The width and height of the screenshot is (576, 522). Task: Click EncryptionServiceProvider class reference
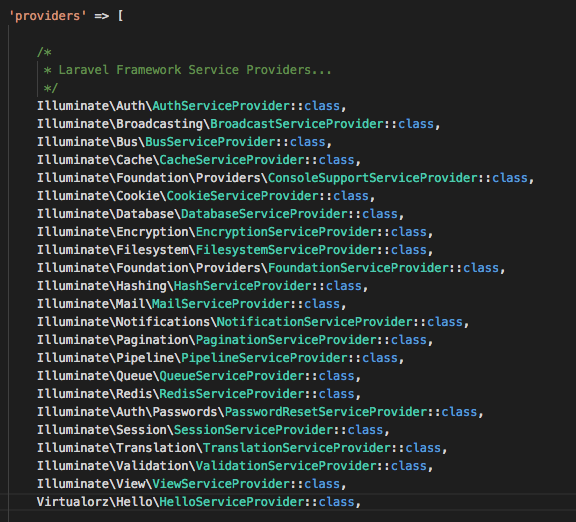[x=287, y=232]
